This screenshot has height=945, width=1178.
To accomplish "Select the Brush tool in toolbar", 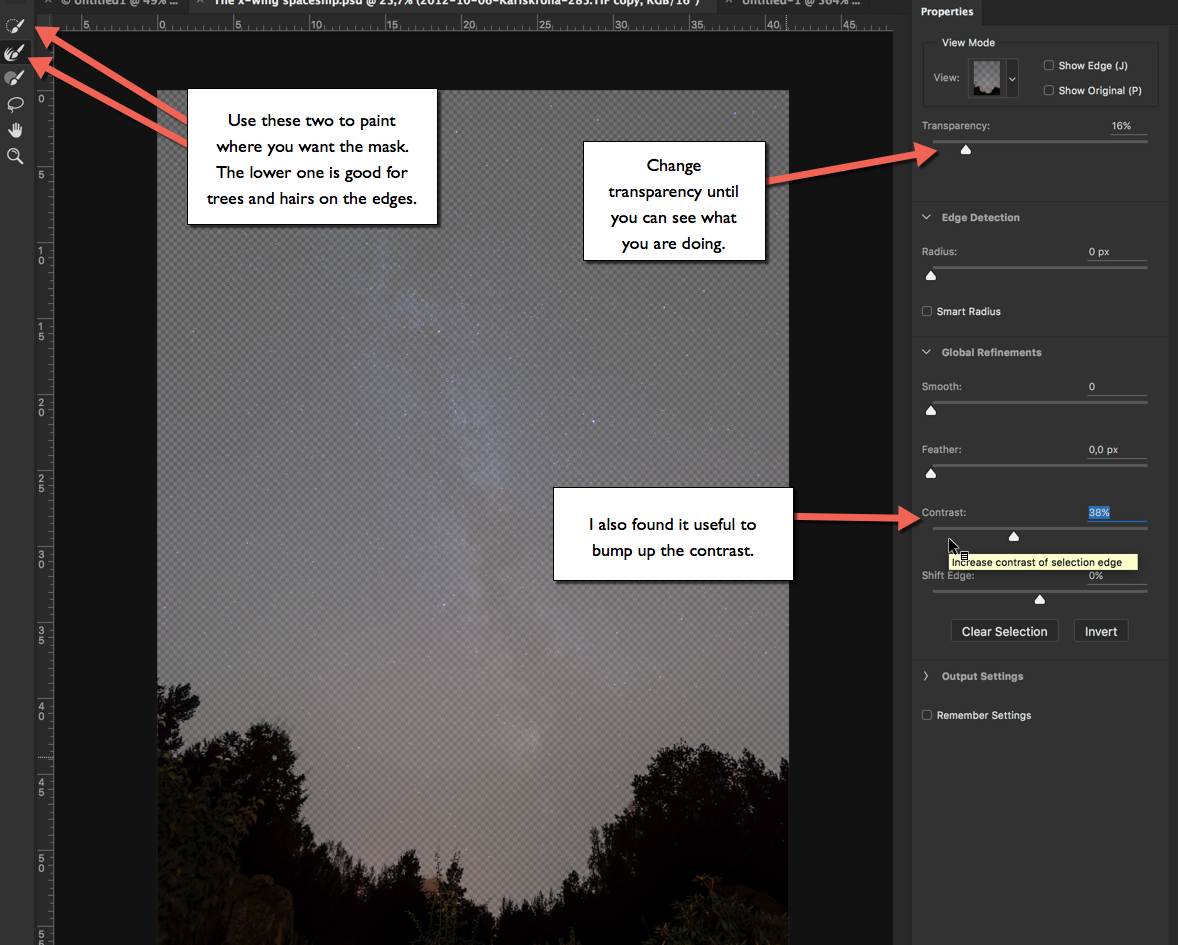I will click(x=15, y=77).
